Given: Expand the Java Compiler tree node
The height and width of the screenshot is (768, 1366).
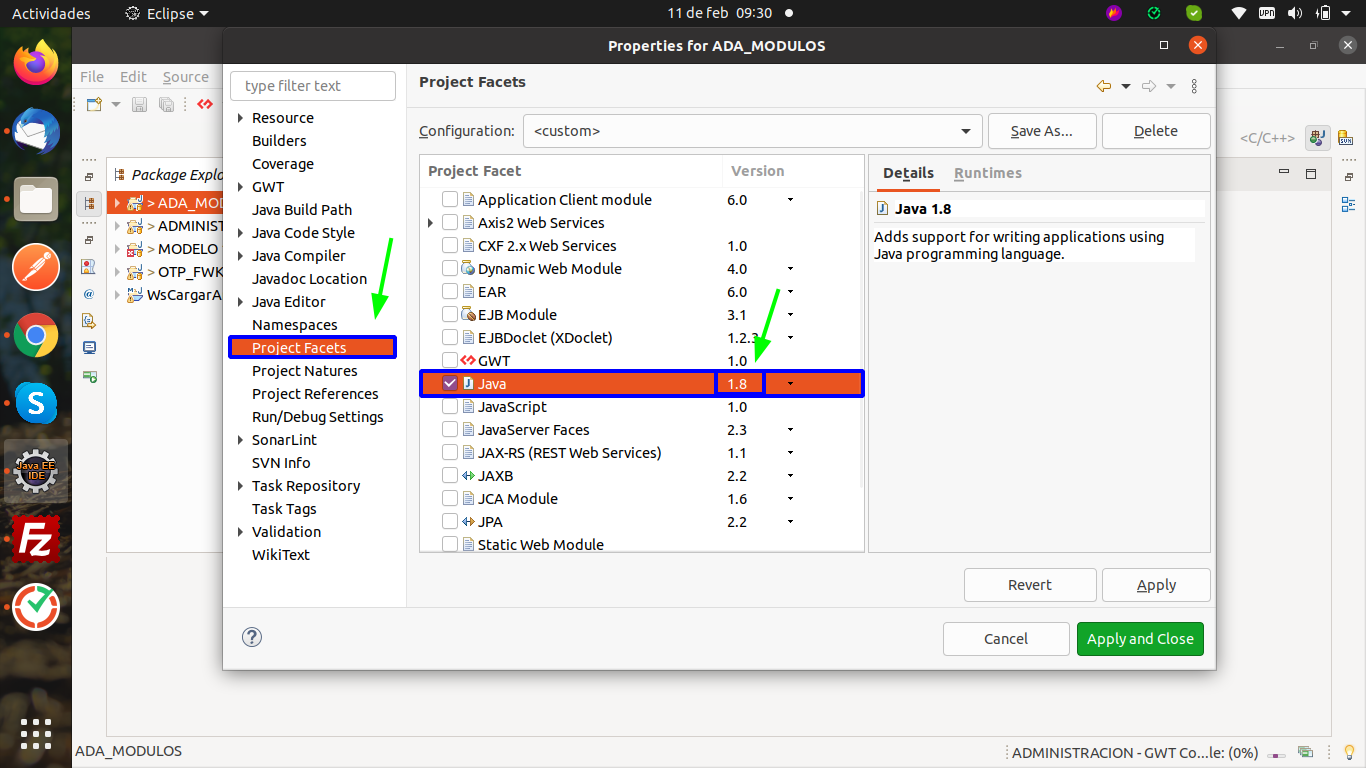Looking at the screenshot, I should pyautogui.click(x=240, y=256).
